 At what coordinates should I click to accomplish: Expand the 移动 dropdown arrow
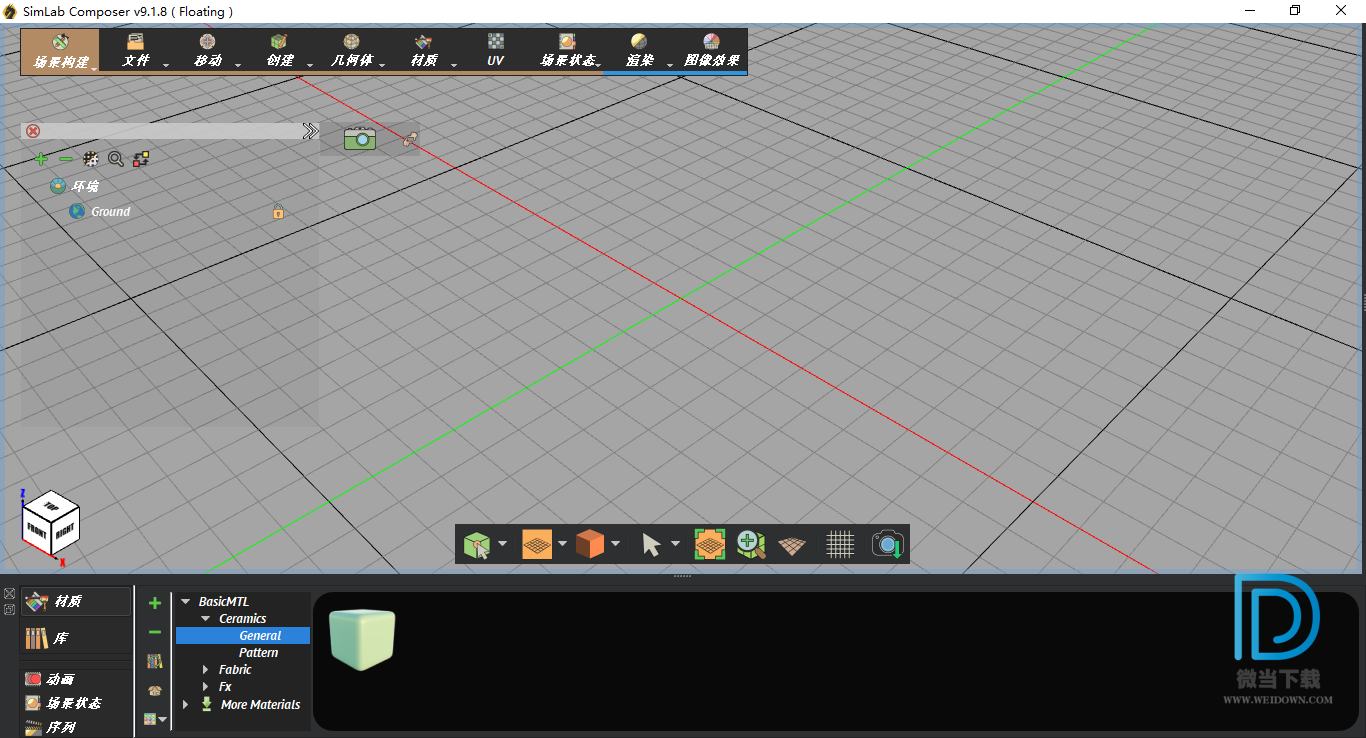238,65
